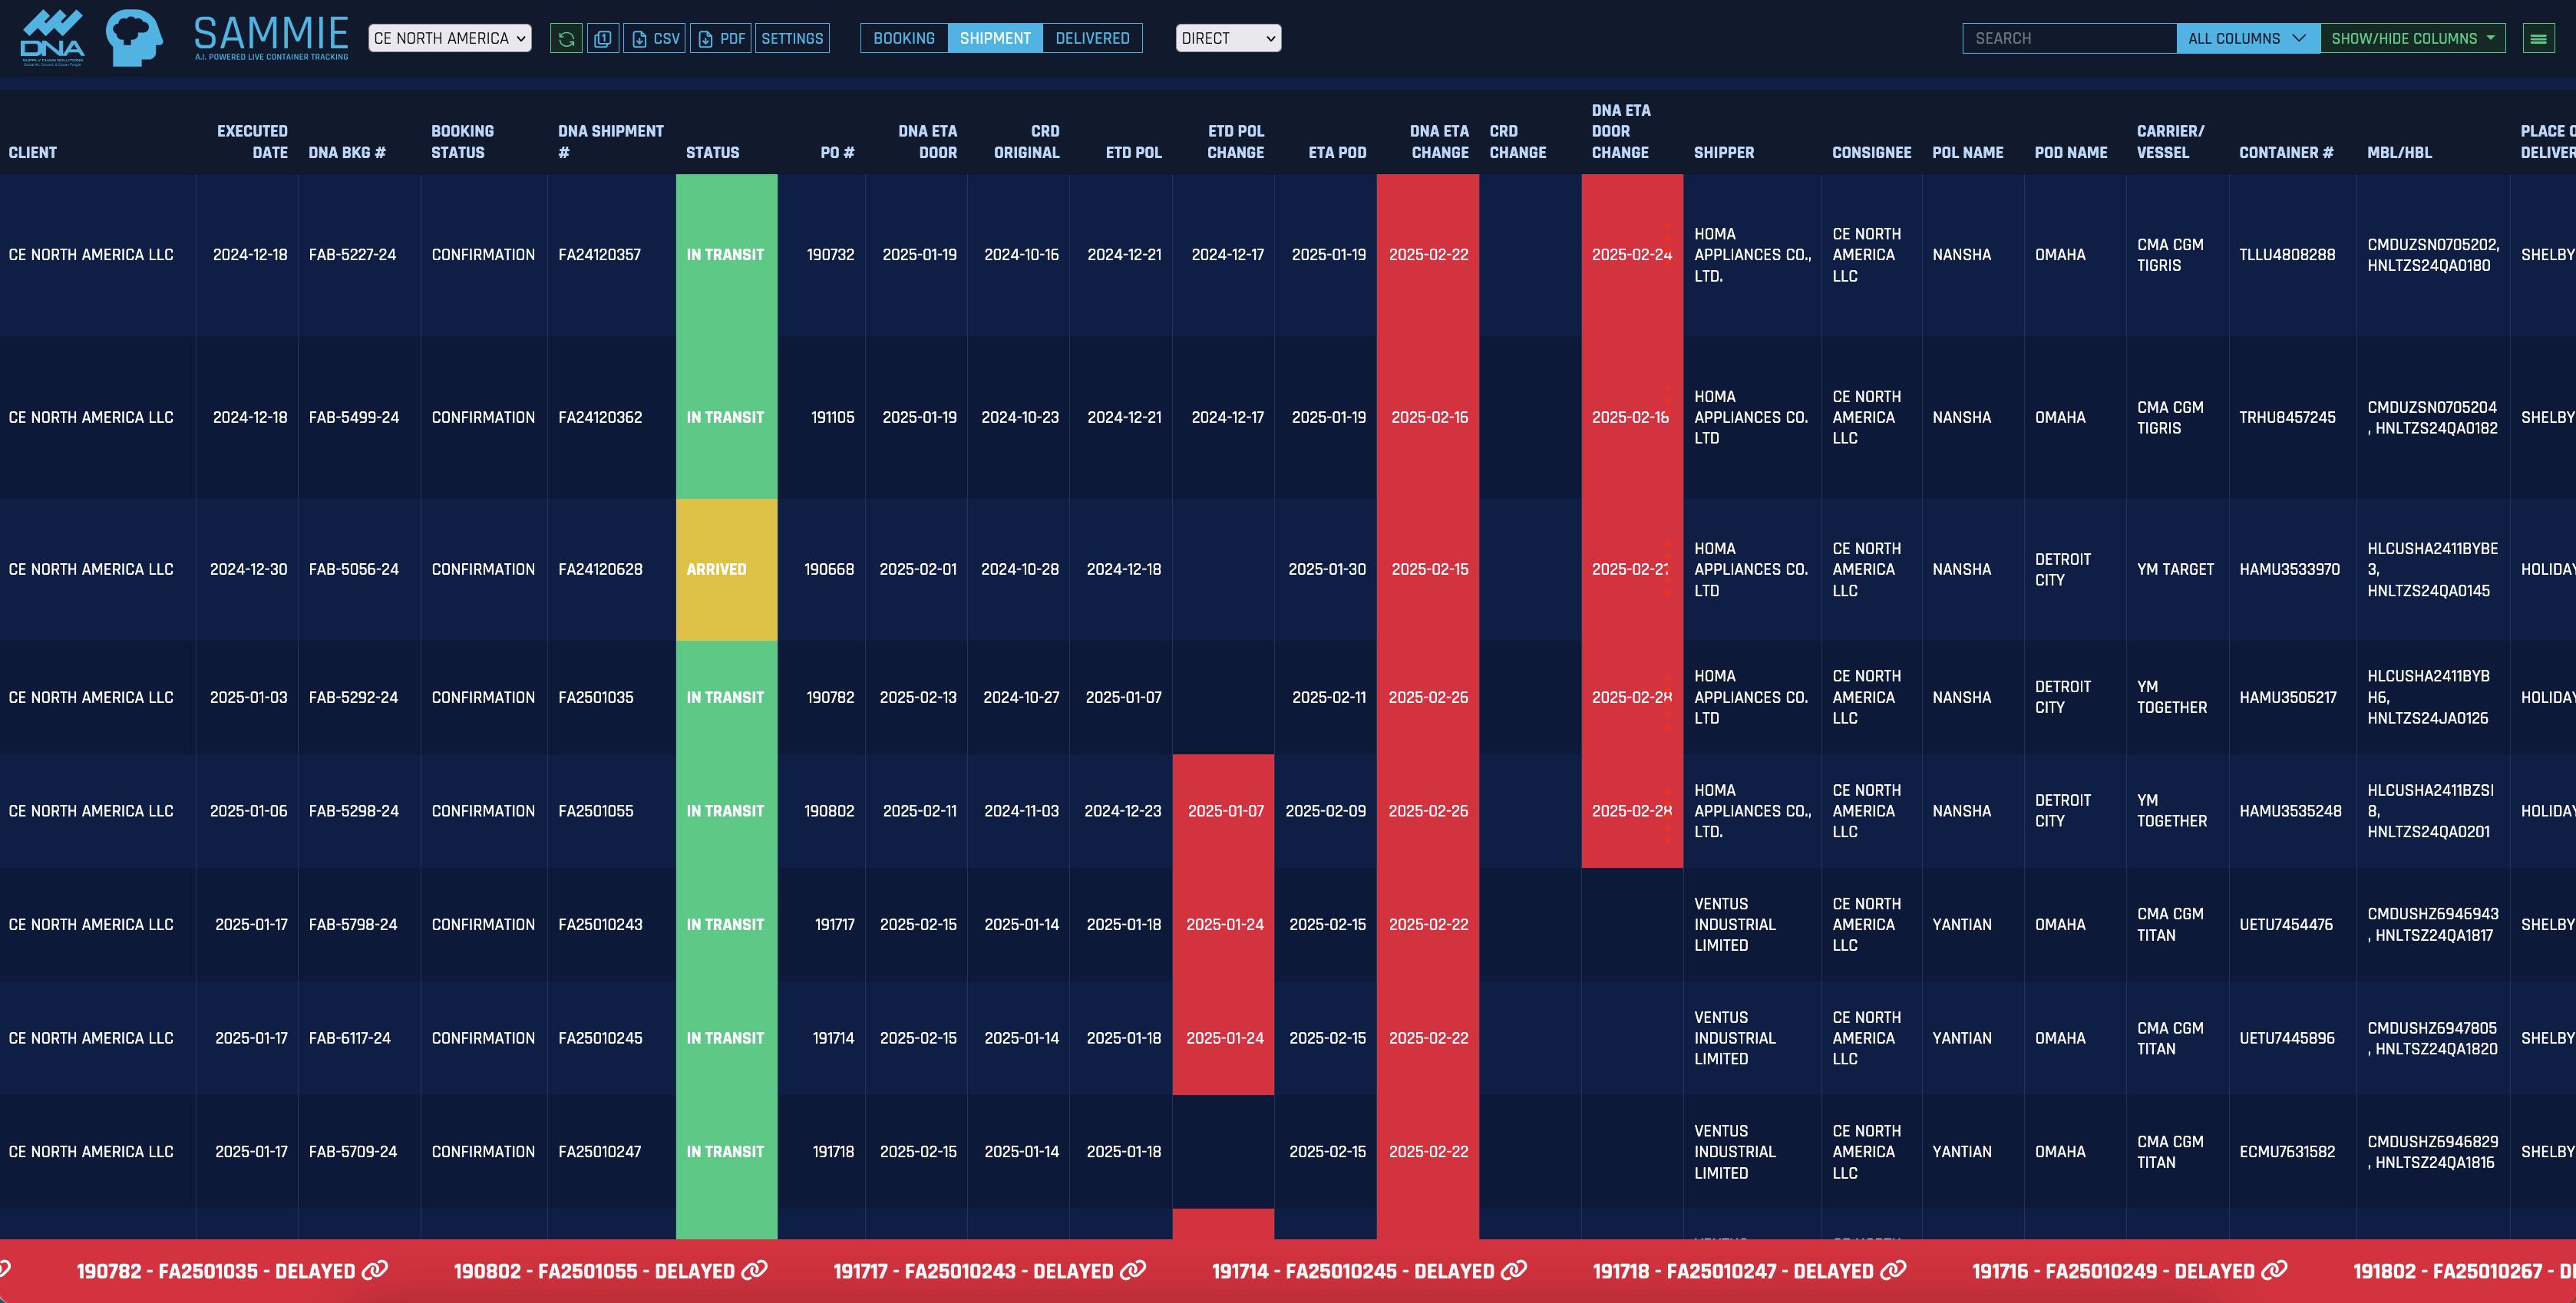The image size is (2576, 1303).
Task: Click booking number FAB-5709-24
Action: click(352, 1152)
